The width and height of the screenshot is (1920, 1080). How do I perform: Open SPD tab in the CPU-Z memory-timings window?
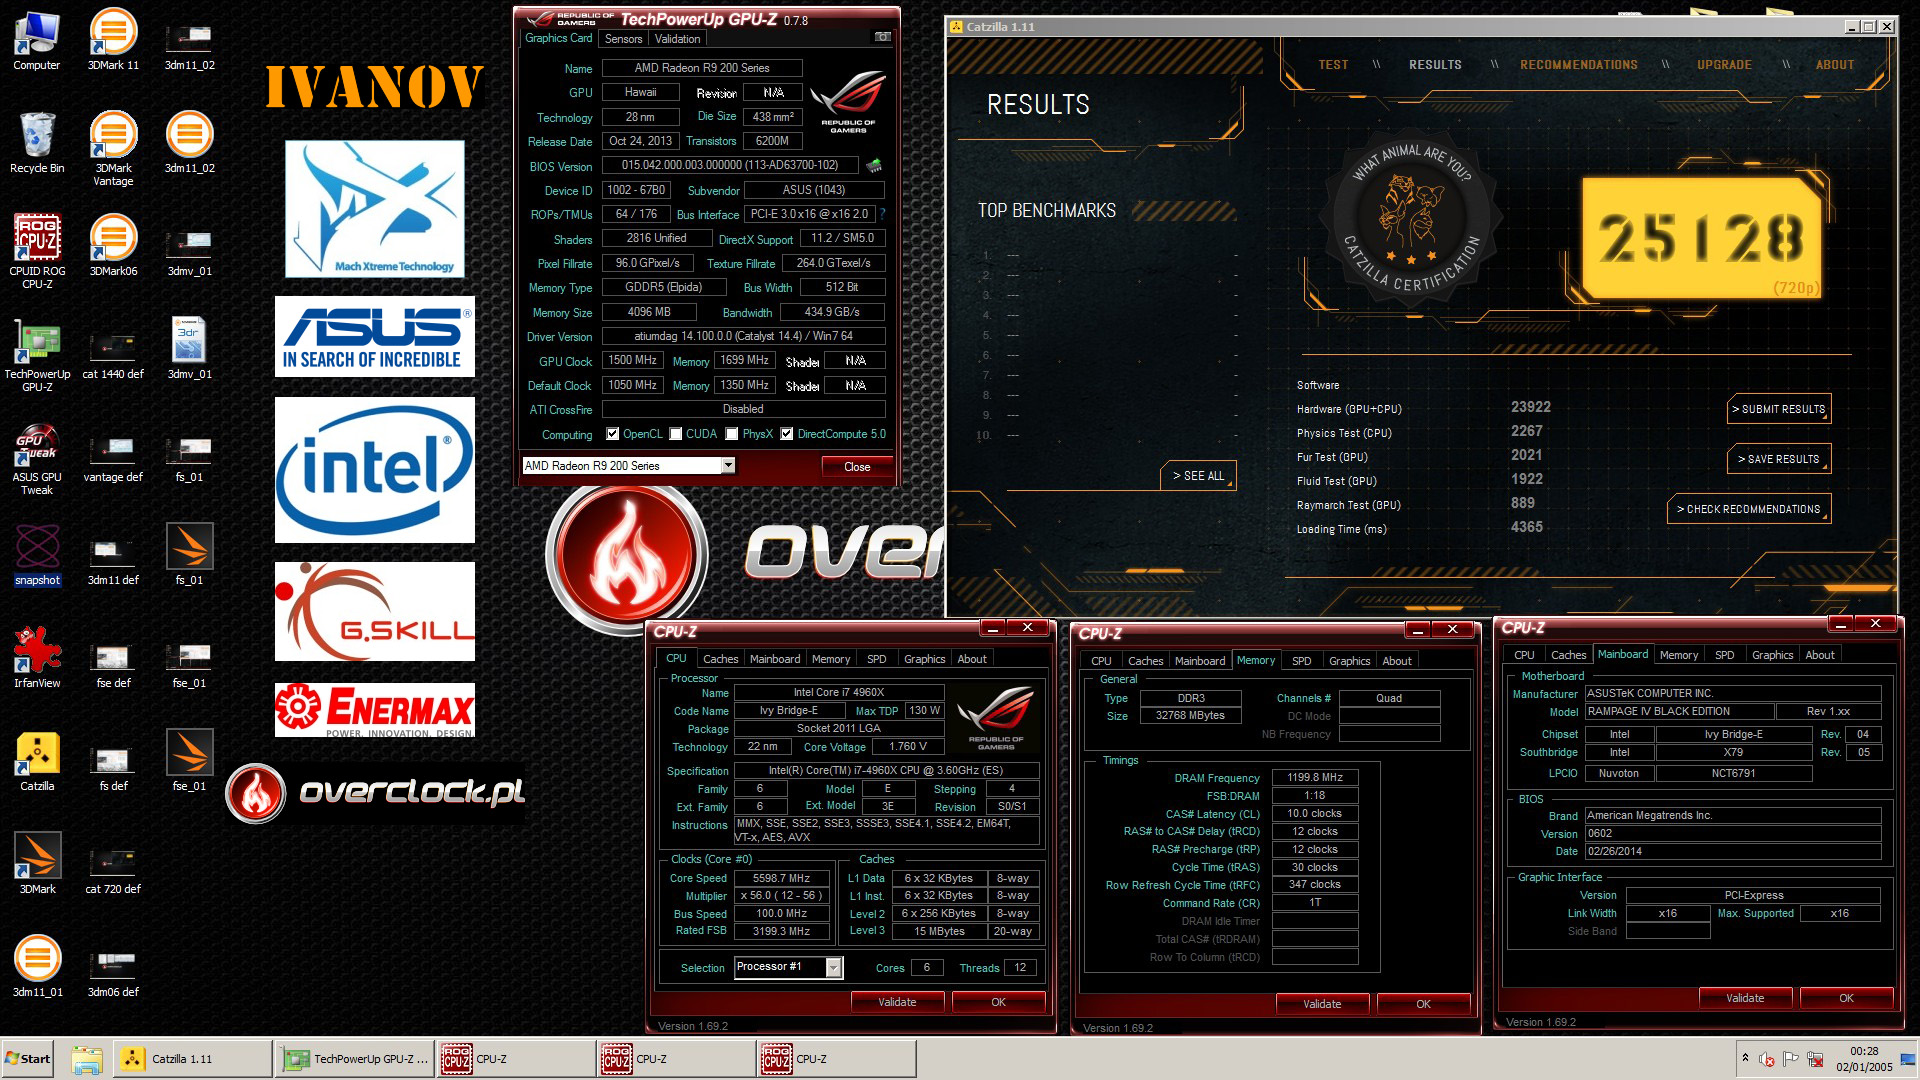[1301, 661]
